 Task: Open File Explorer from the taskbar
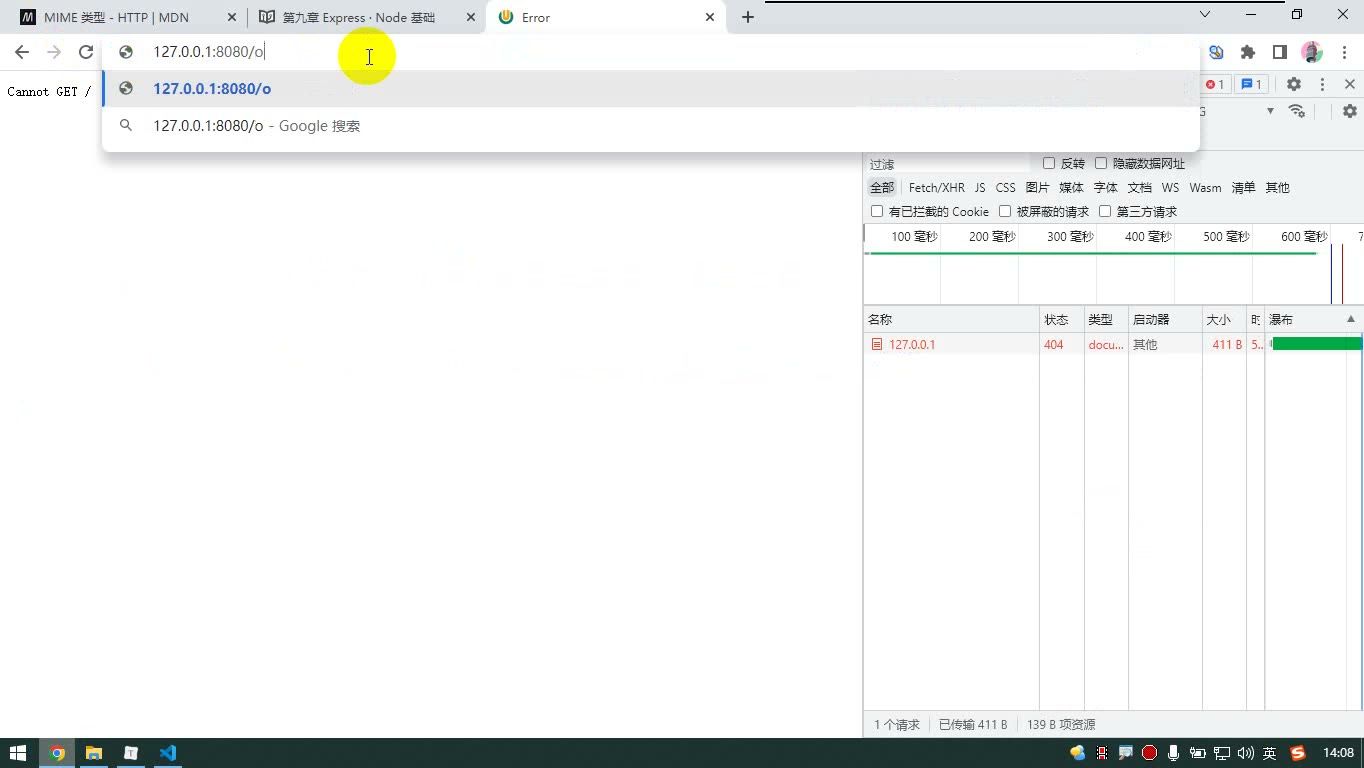(x=94, y=753)
